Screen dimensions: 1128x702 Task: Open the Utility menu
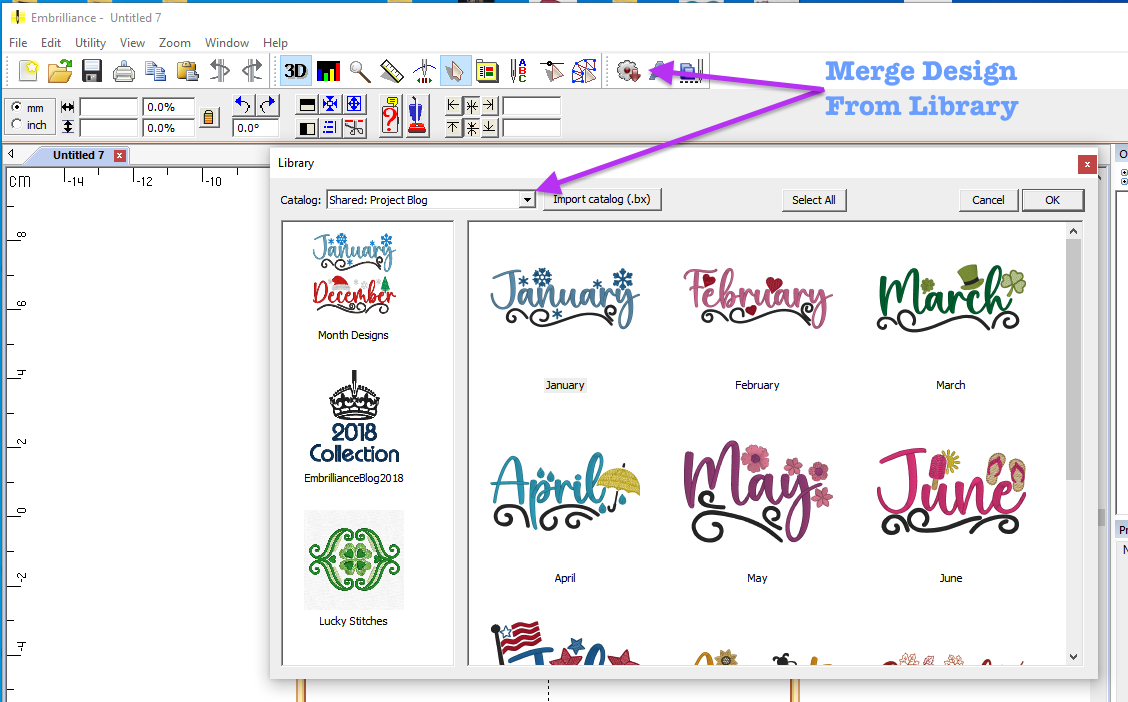(x=90, y=43)
